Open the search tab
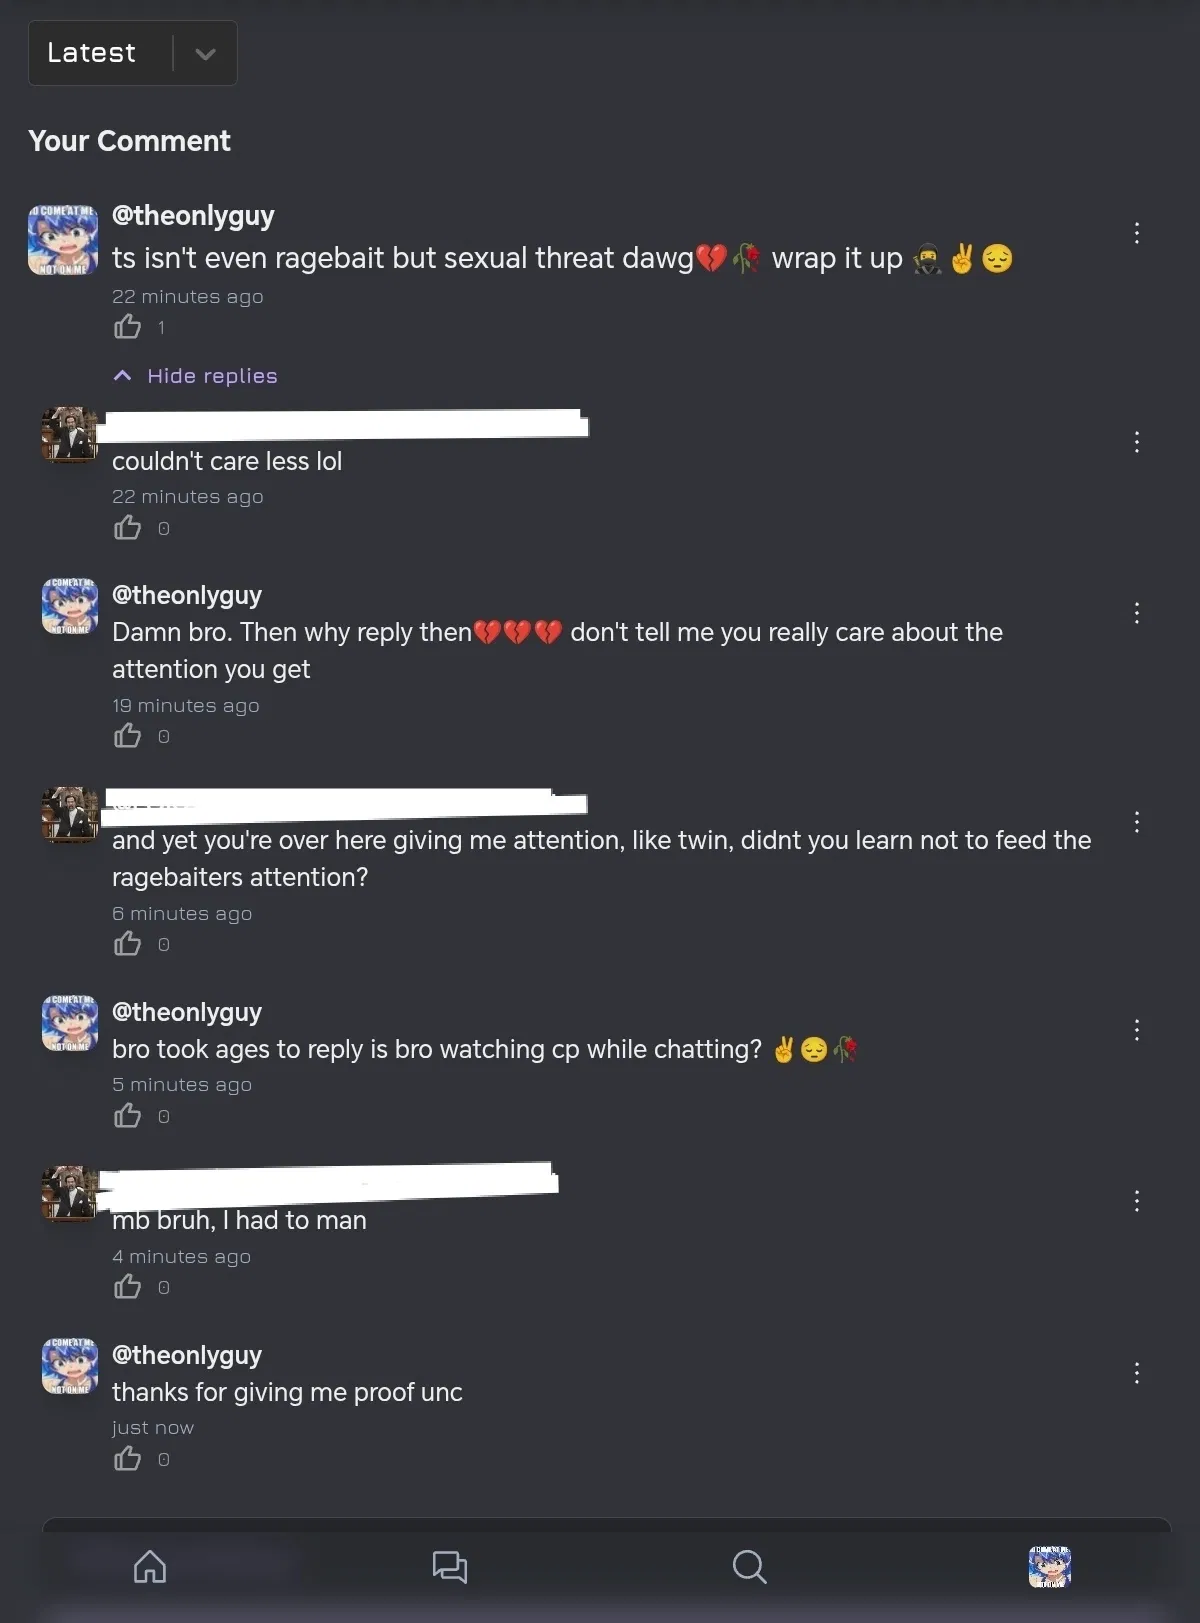Viewport: 1200px width, 1623px height. point(749,1566)
